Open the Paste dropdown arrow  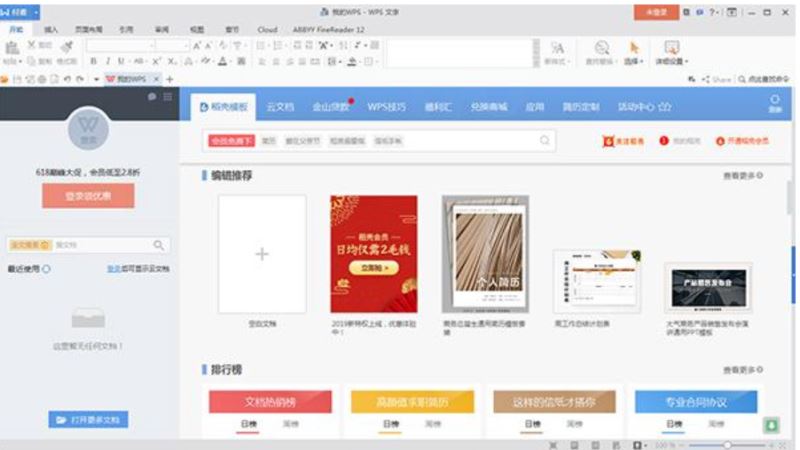[x=19, y=62]
